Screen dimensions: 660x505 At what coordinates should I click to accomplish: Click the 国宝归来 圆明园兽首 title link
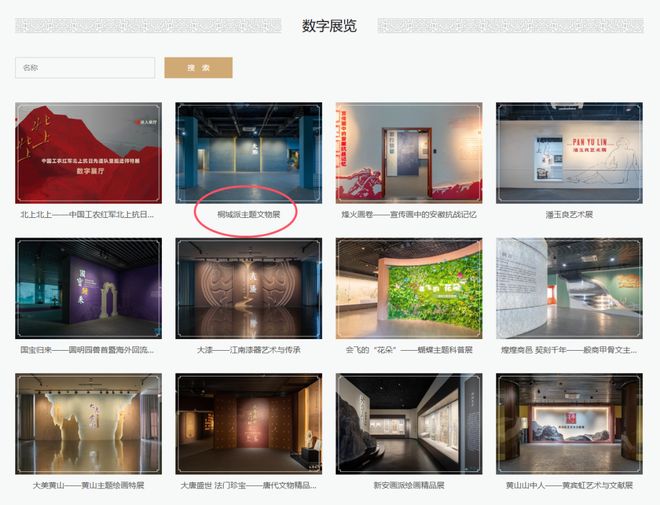tap(88, 350)
